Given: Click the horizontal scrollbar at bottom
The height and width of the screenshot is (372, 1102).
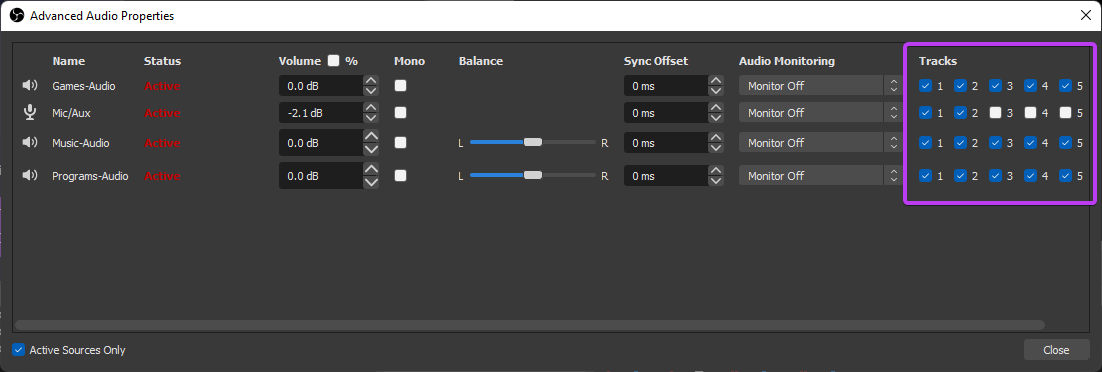Looking at the screenshot, I should coord(530,325).
